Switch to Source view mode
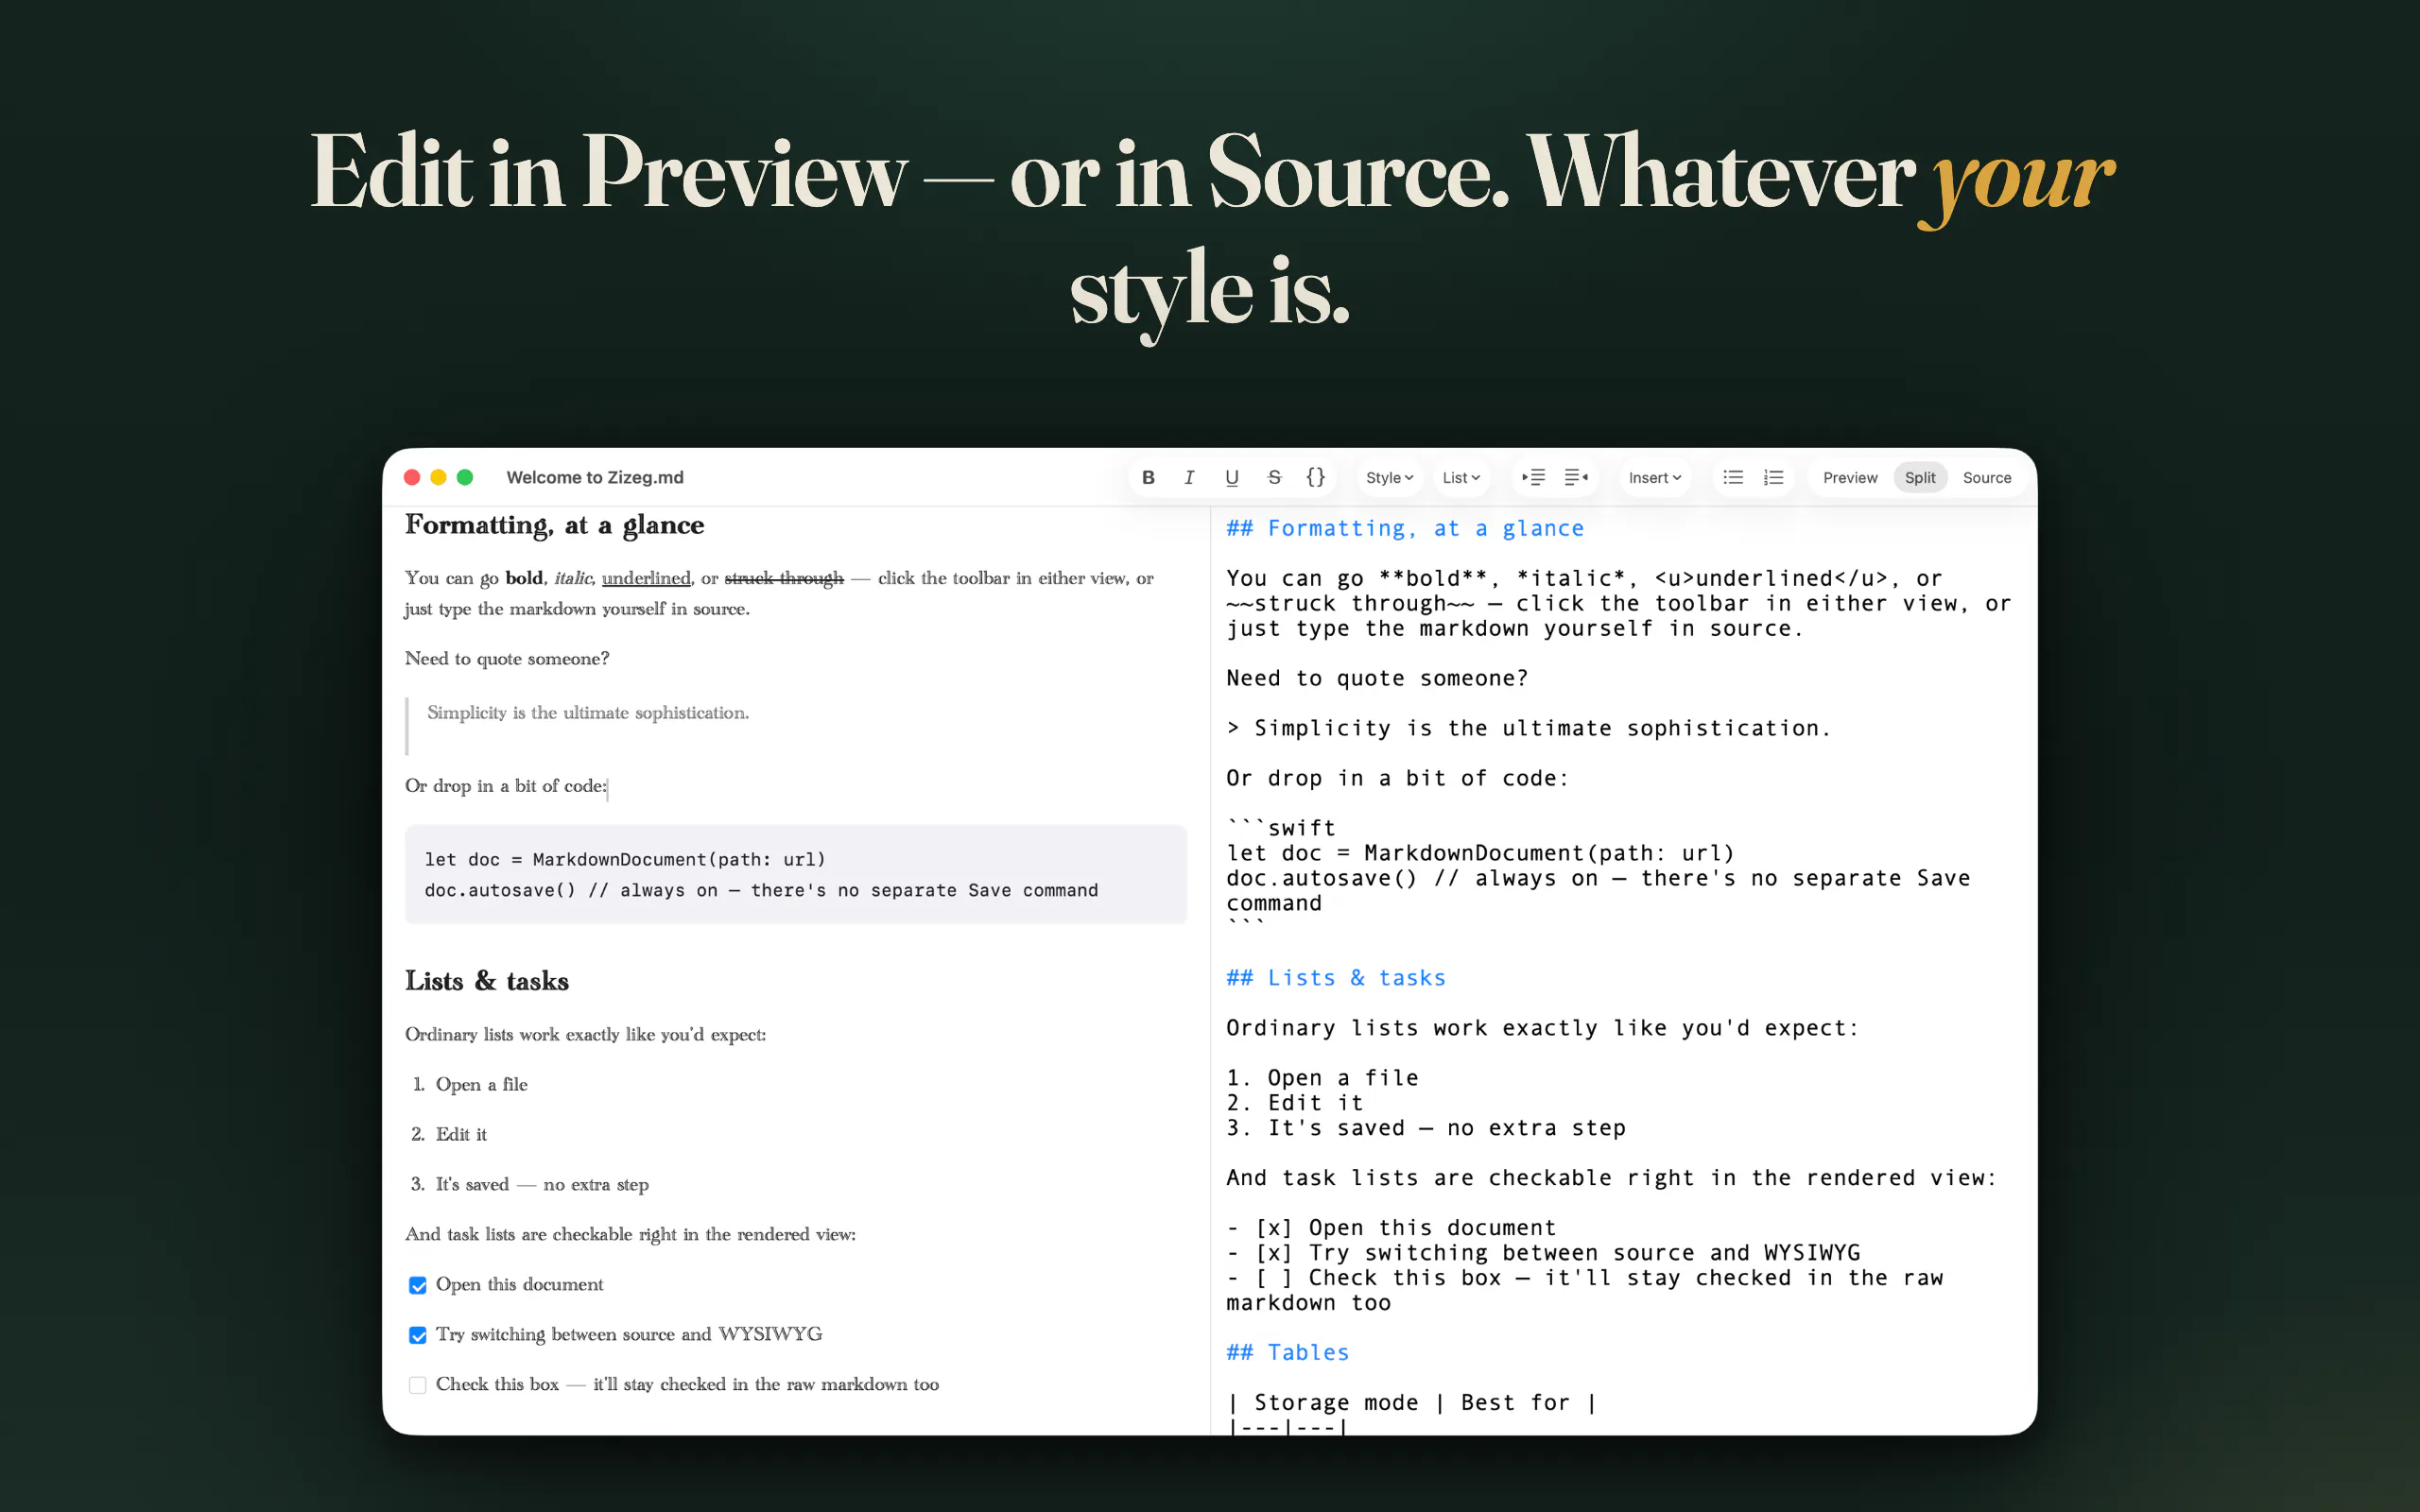Screen dimensions: 2420x1512 (x=1987, y=478)
